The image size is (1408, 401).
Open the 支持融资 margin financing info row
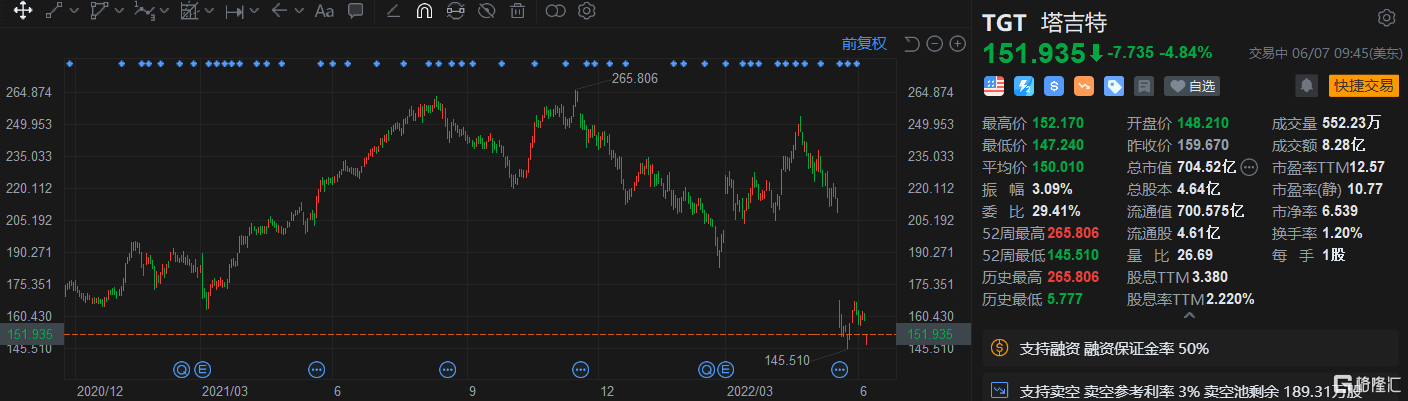tap(1190, 349)
